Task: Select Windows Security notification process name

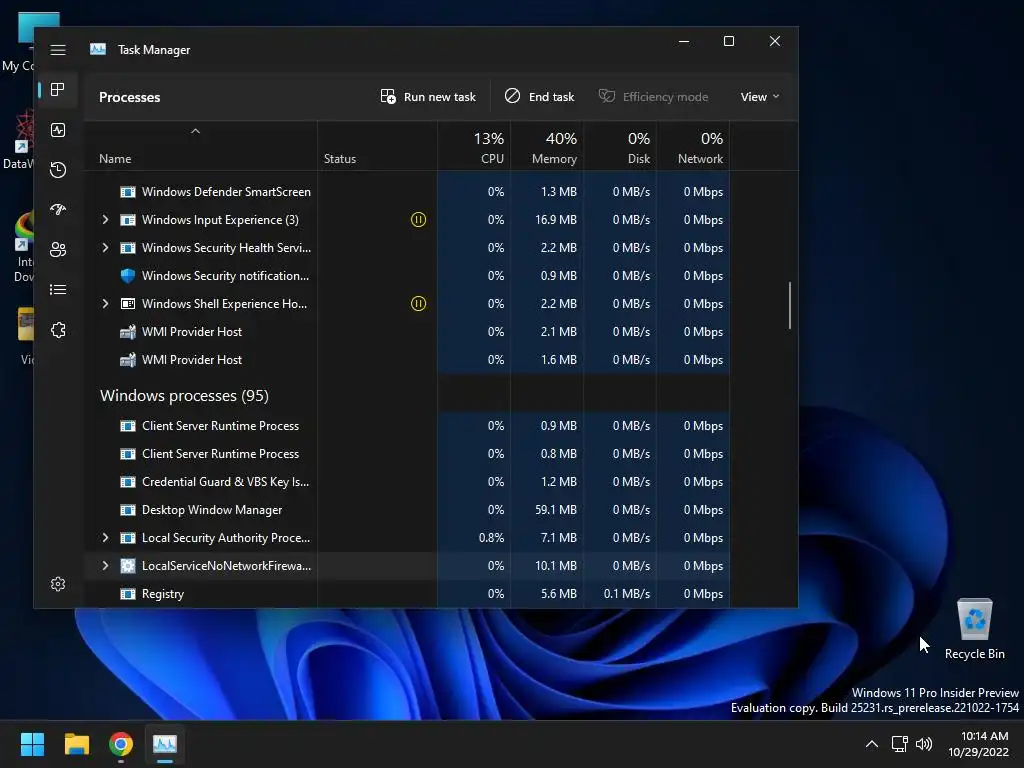Action: [x=225, y=276]
